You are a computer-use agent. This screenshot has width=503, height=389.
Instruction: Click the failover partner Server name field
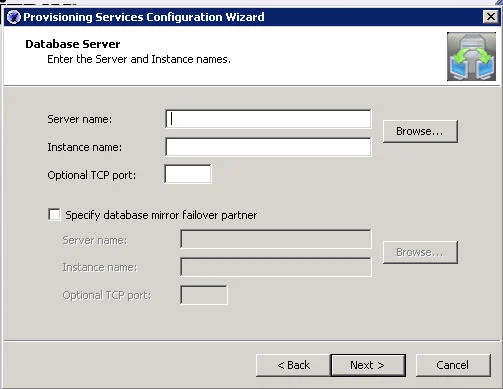click(276, 239)
